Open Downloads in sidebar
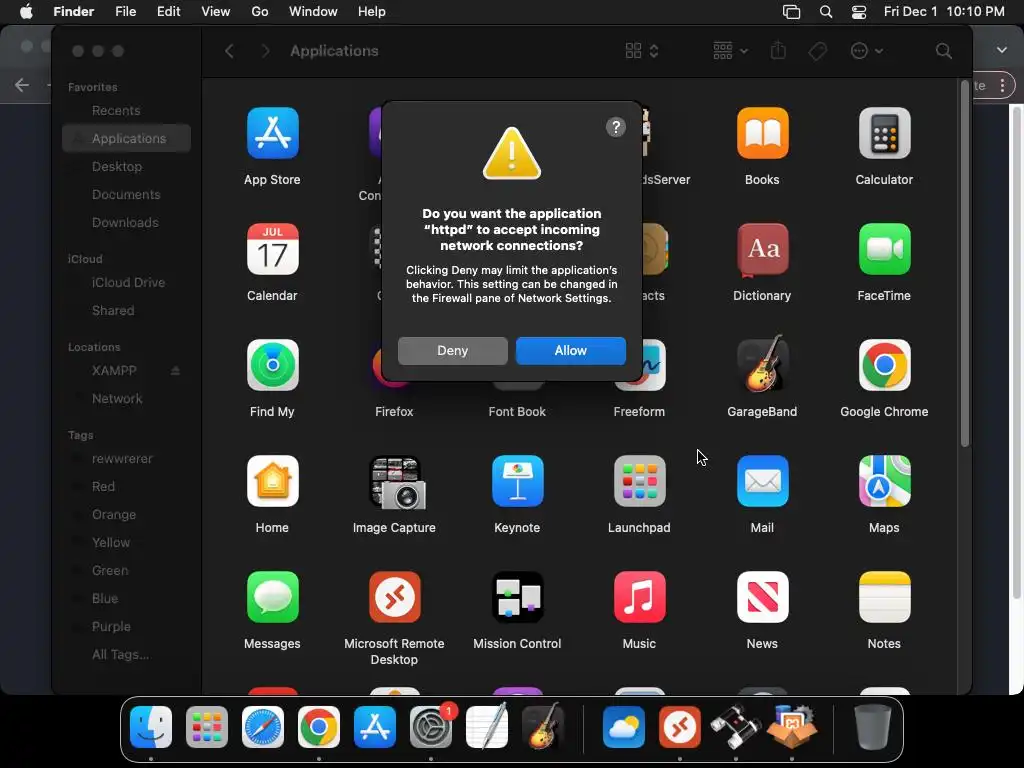The height and width of the screenshot is (768, 1024). coord(127,223)
